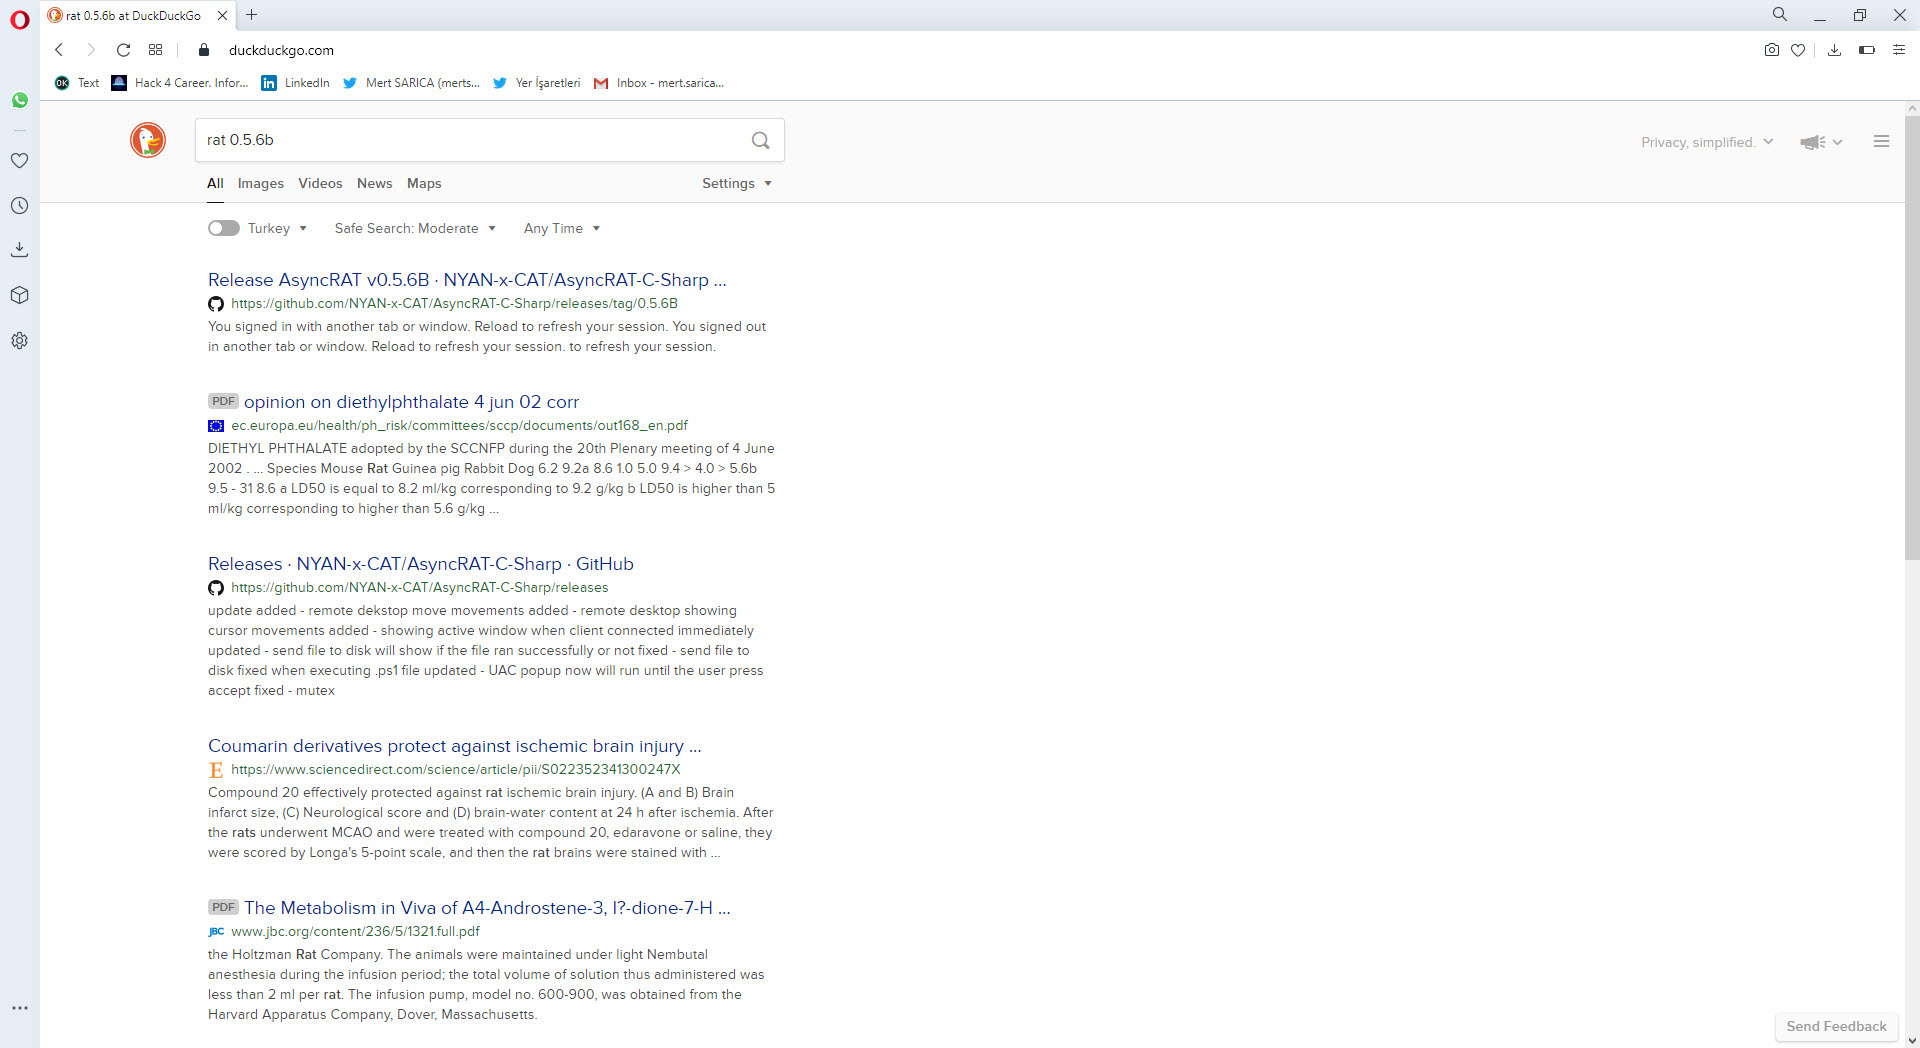Toggle the Turkey region switch
This screenshot has width=1920, height=1048.
(223, 228)
